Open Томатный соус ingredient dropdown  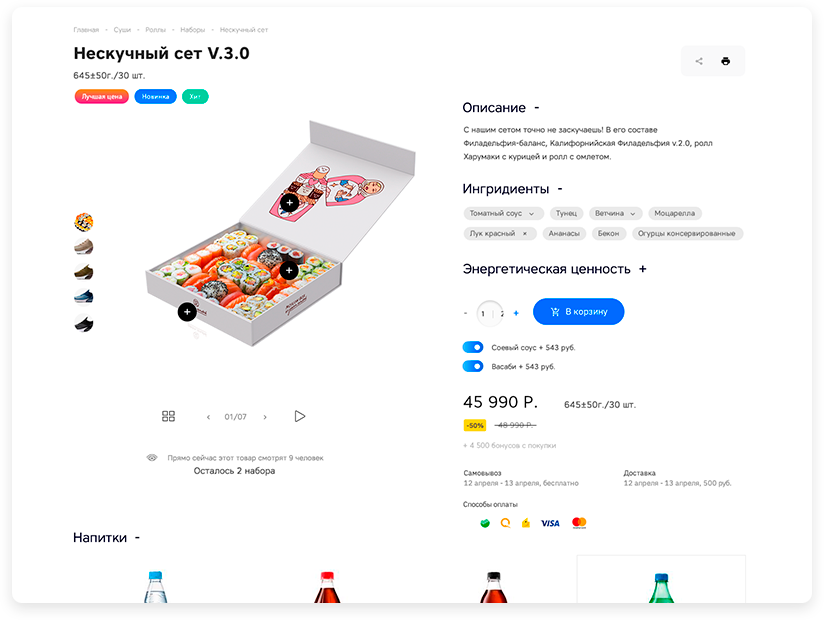pyautogui.click(x=531, y=214)
